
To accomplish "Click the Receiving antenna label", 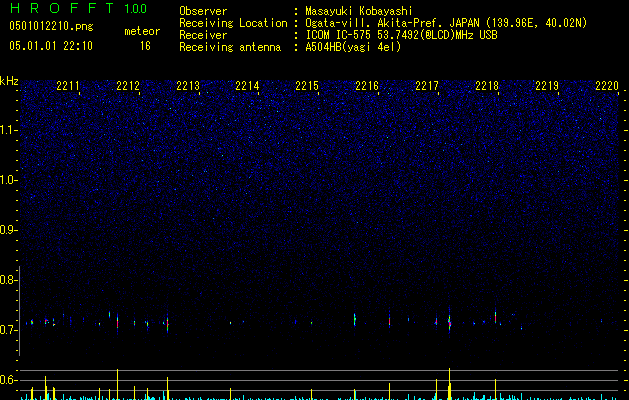I will coord(230,47).
